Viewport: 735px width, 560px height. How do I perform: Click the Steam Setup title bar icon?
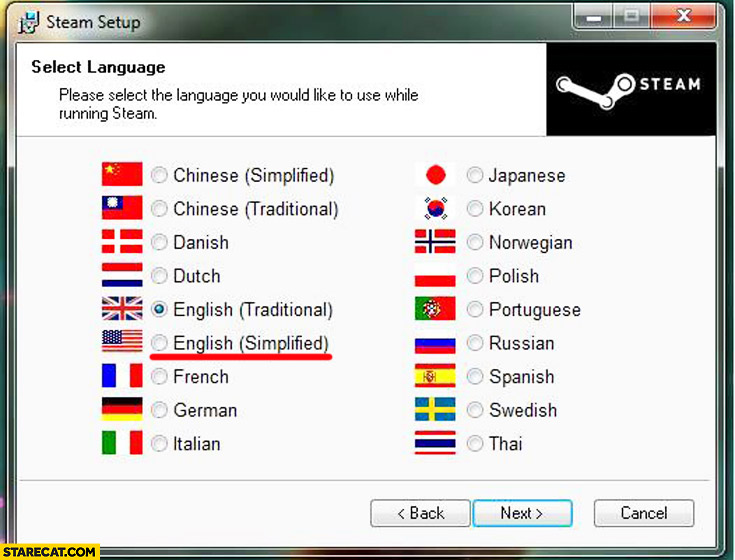[28, 22]
